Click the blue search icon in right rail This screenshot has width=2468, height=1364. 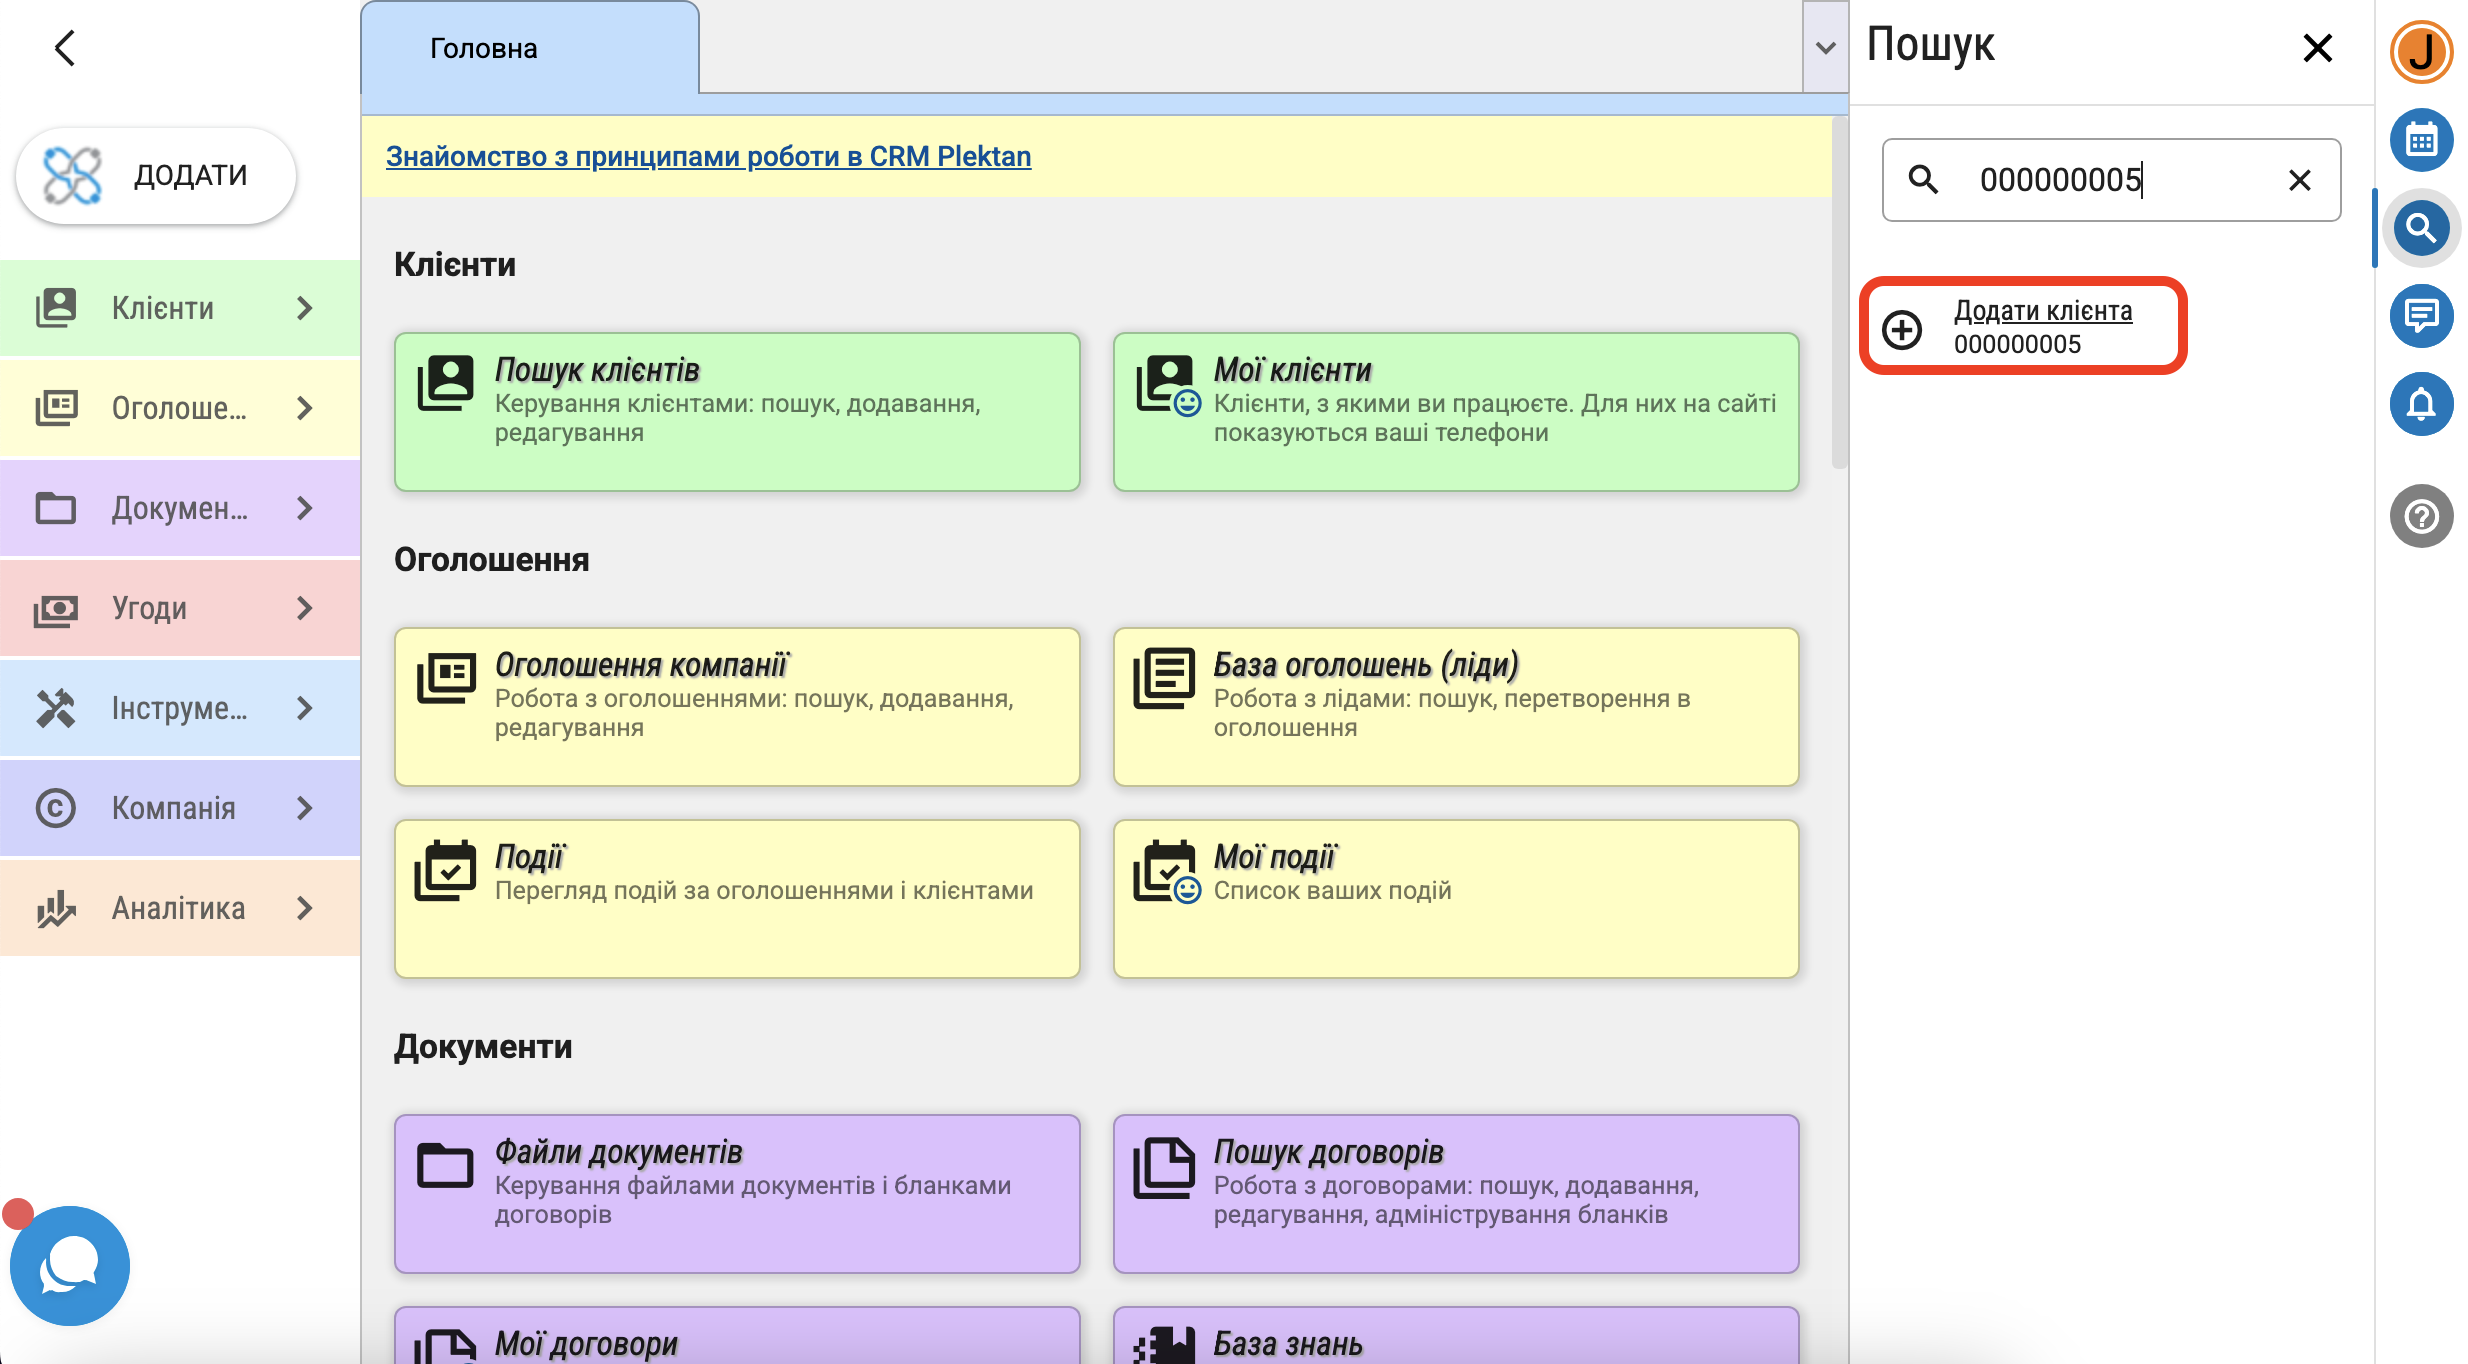2420,228
